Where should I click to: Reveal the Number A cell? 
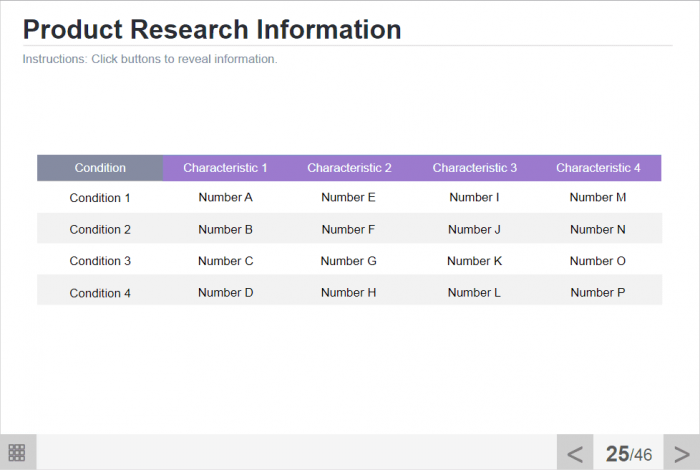pos(225,198)
